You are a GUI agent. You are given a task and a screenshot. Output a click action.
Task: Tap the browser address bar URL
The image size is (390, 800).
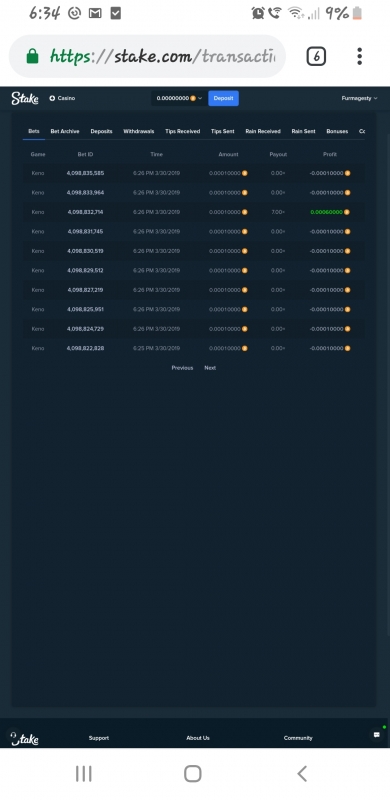162,56
